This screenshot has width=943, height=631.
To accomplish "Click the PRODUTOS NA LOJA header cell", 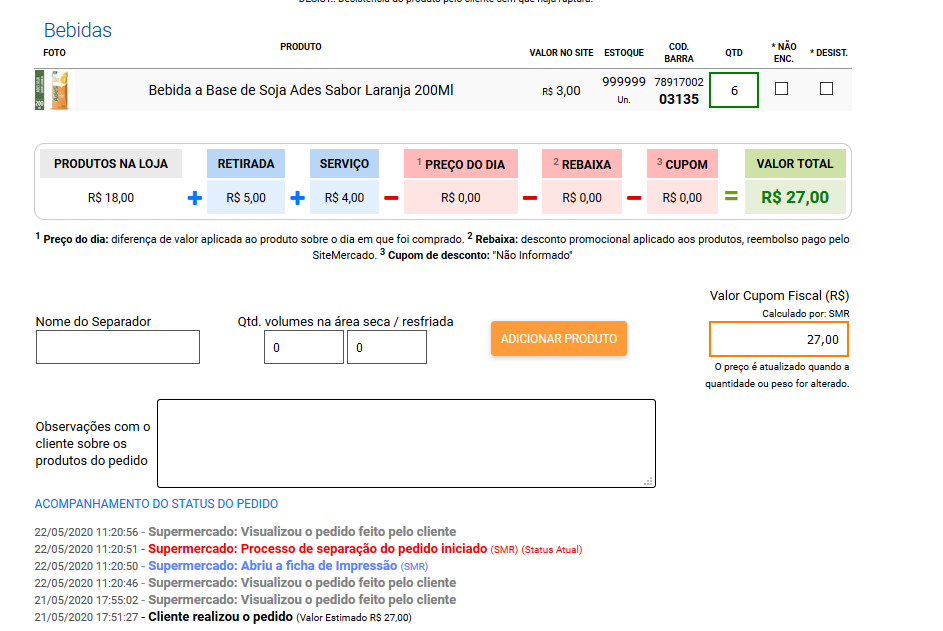I will [x=111, y=164].
